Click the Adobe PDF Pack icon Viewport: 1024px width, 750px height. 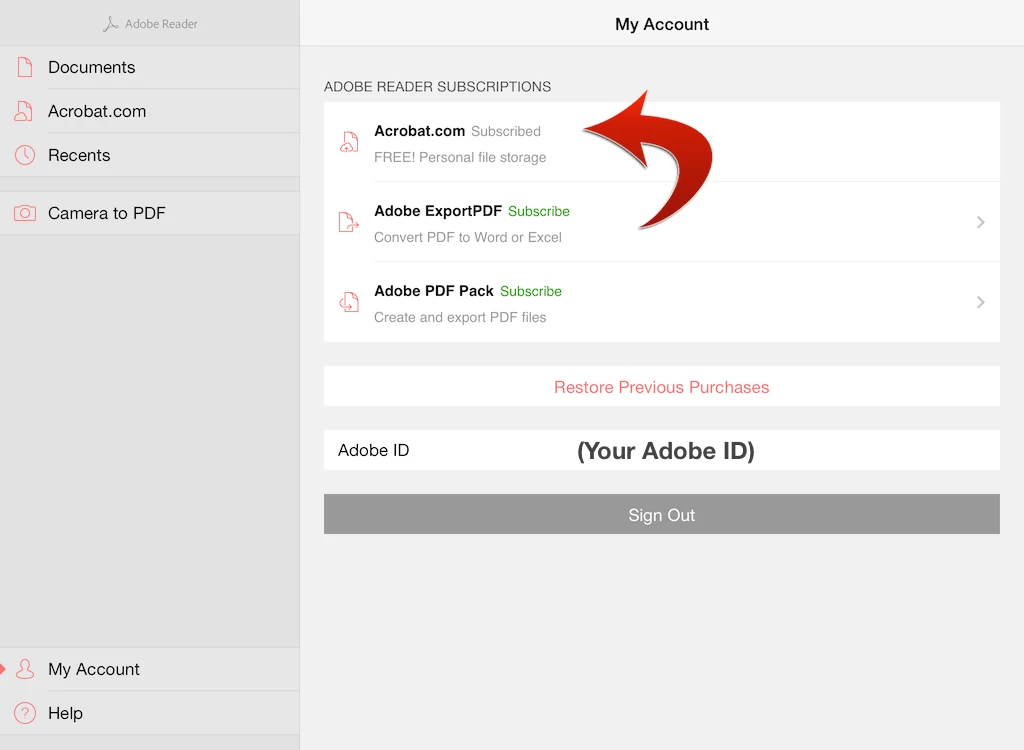(x=349, y=302)
